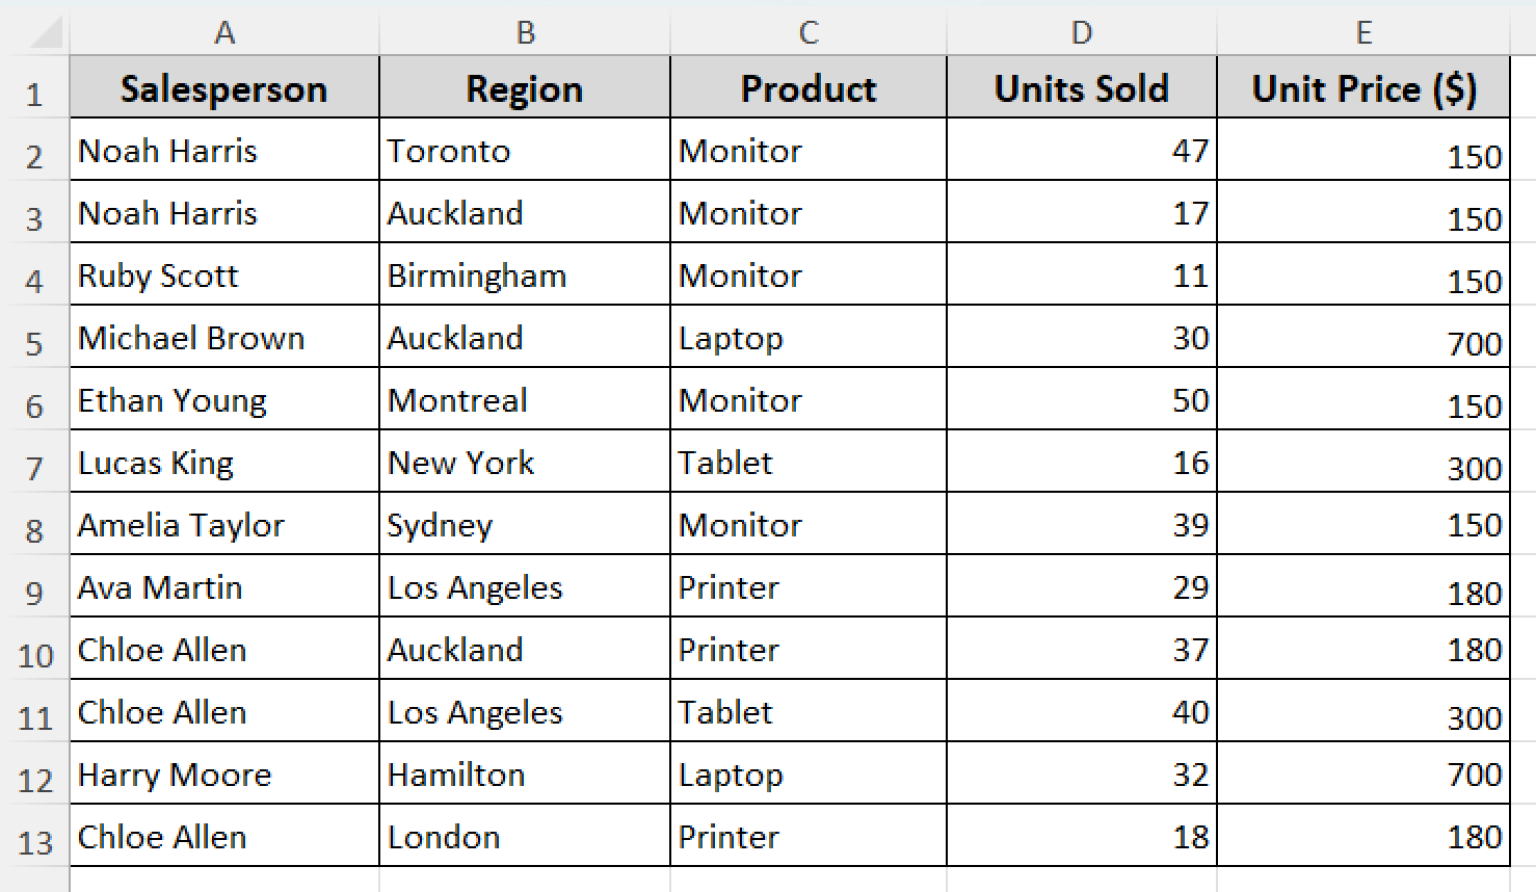Click the Laptop cell for Michael Brown
This screenshot has height=892, width=1536.
coord(807,338)
